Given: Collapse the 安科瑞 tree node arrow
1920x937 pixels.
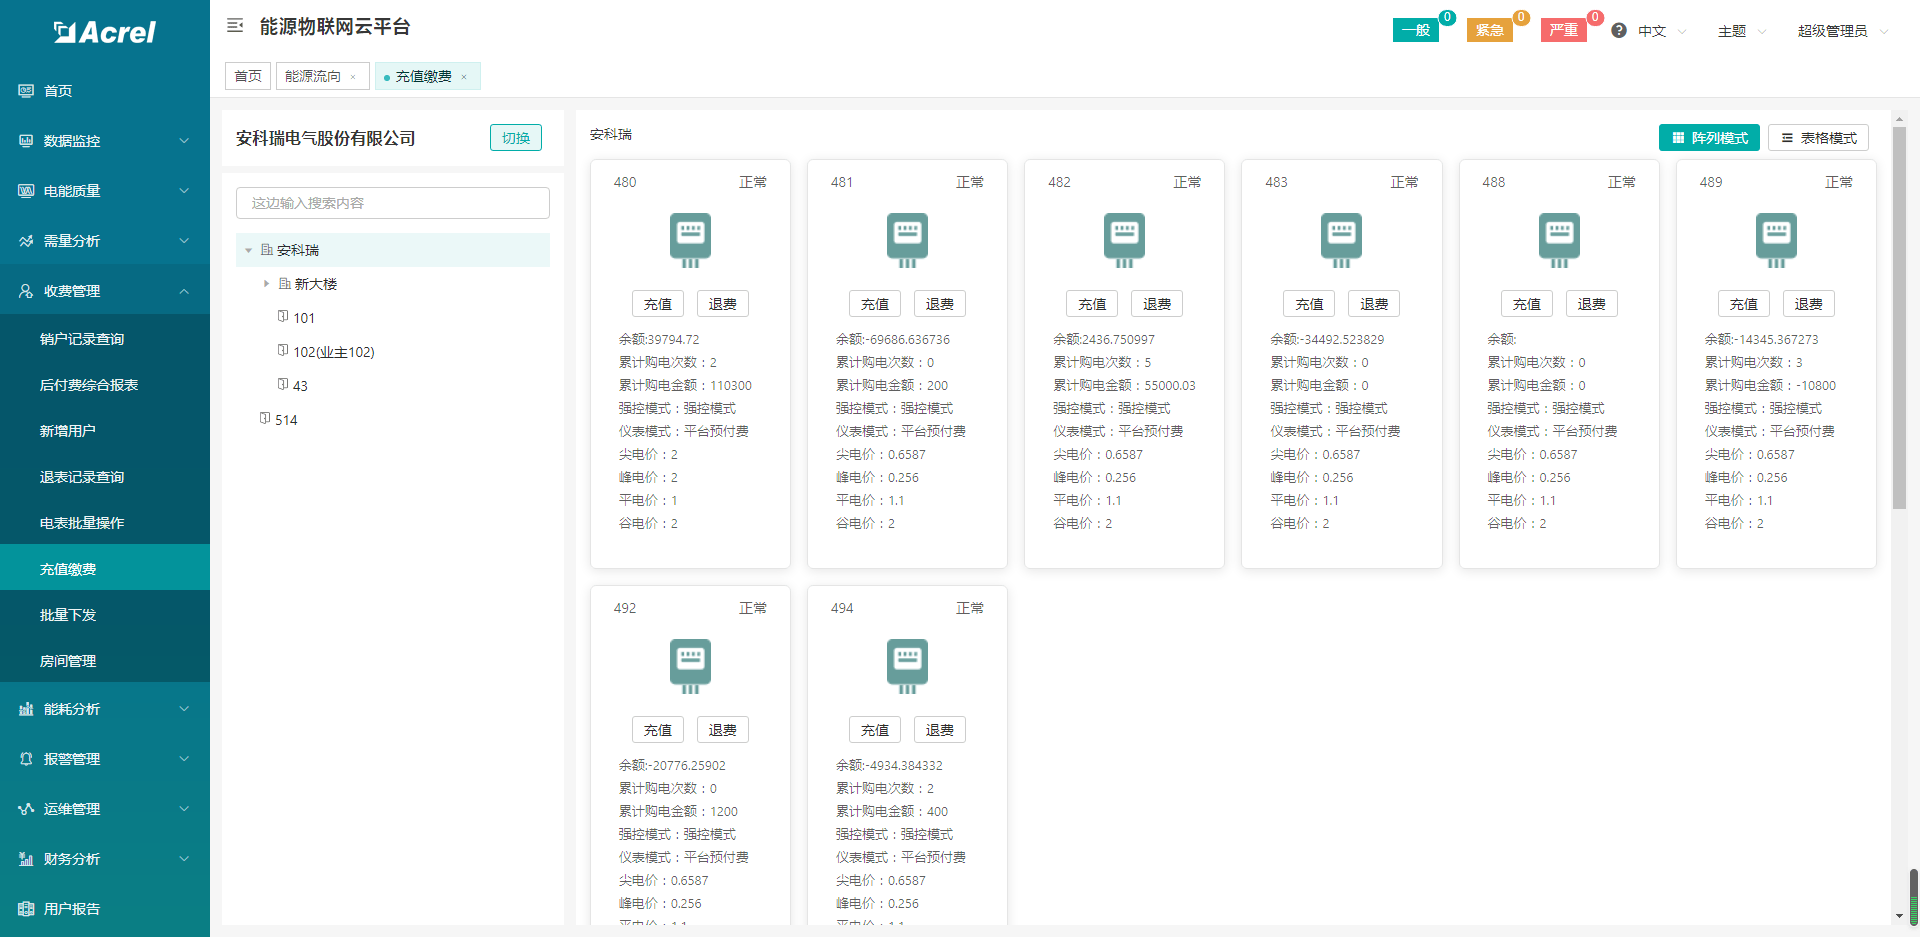Looking at the screenshot, I should (x=249, y=250).
